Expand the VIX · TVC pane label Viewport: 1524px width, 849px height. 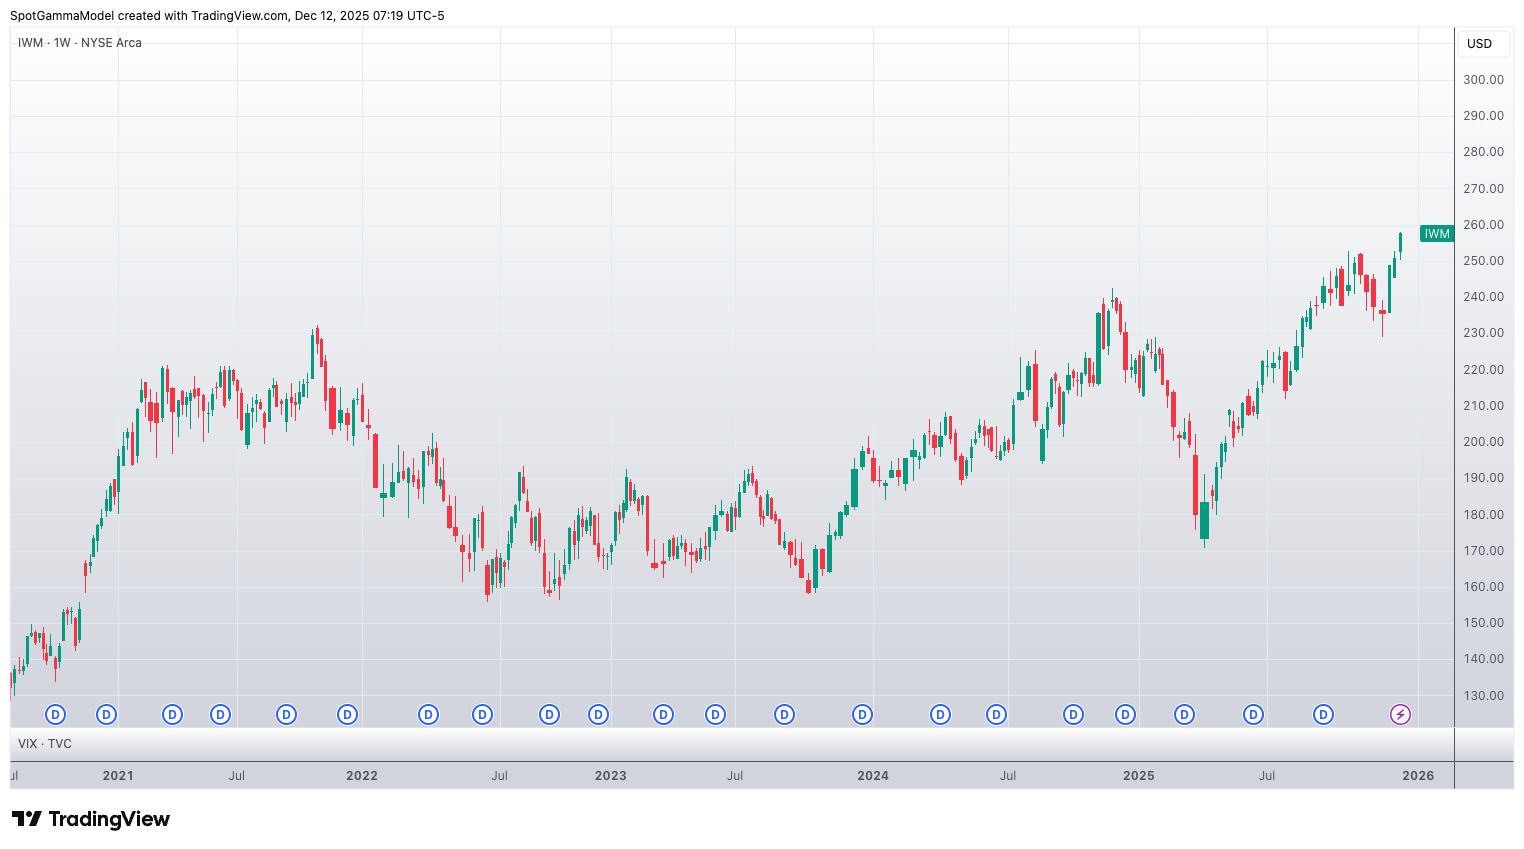coord(45,744)
